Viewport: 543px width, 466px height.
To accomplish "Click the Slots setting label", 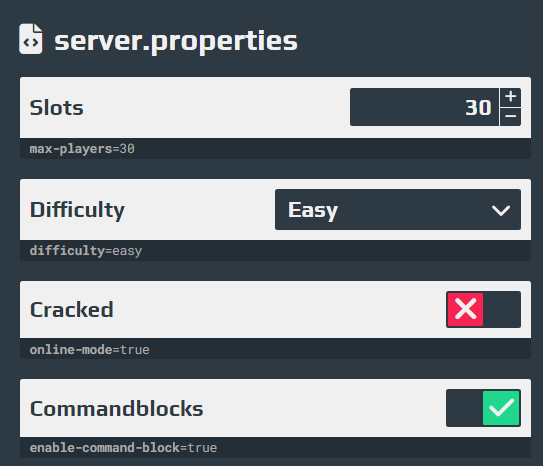I will [56, 108].
